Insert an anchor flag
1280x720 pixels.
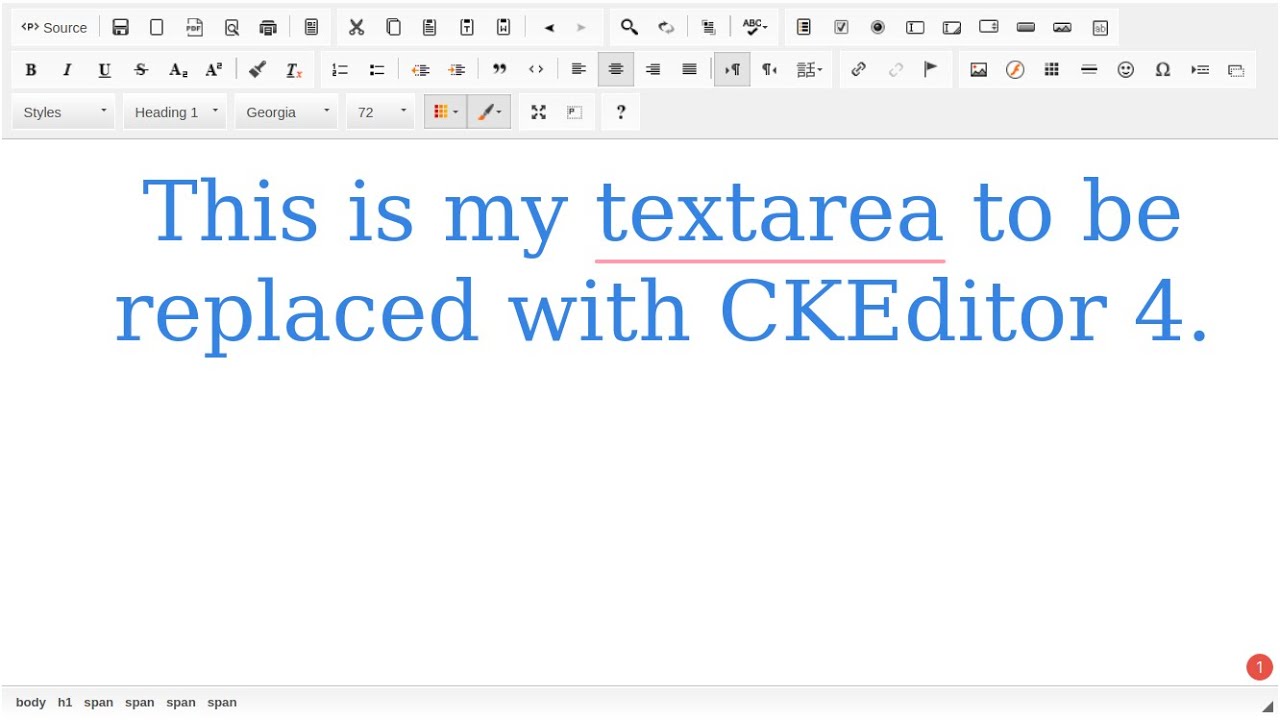pos(931,69)
